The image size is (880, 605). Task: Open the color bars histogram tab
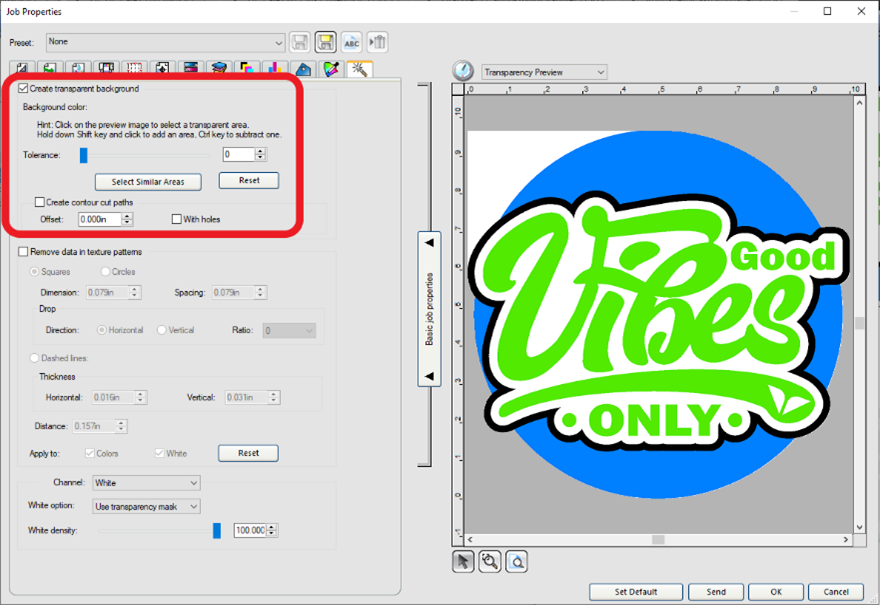coord(274,69)
